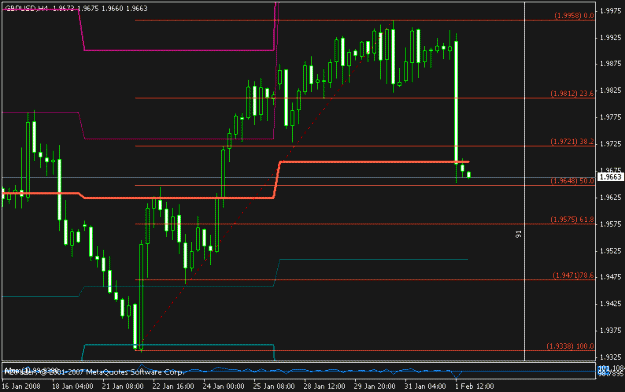Click 1.9975 on the price axis
The image size is (625, 392).
point(610,11)
